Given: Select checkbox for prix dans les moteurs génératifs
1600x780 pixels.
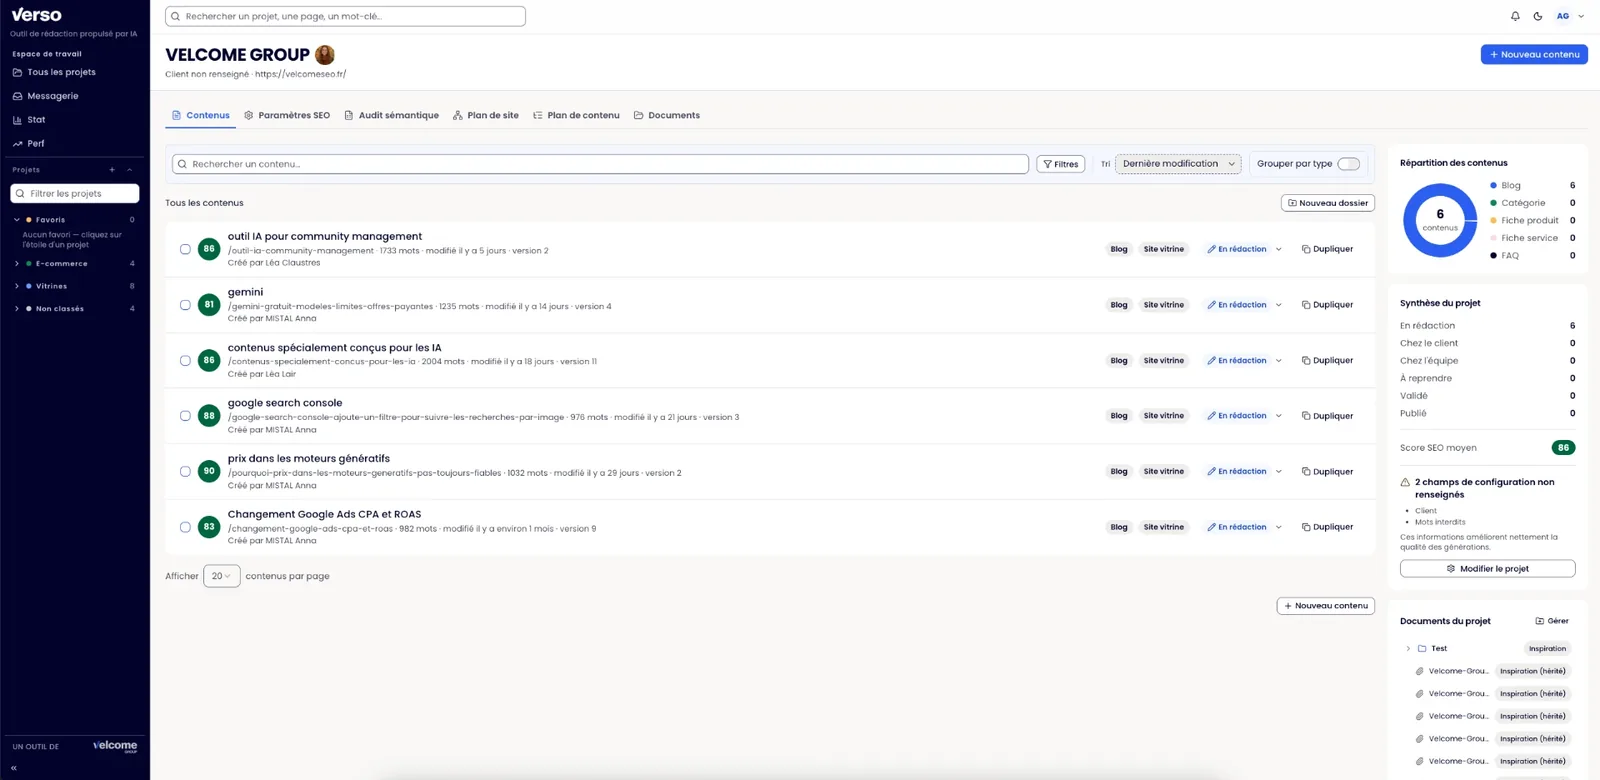Looking at the screenshot, I should (185, 471).
